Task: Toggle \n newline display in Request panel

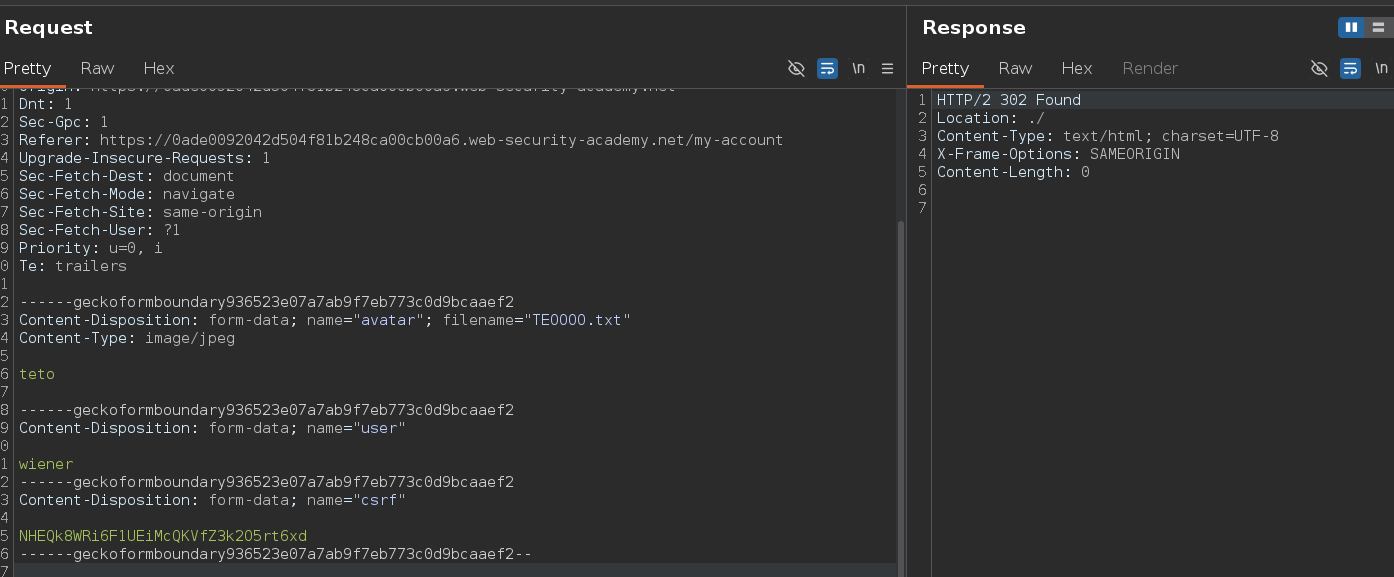Action: pyautogui.click(x=858, y=68)
